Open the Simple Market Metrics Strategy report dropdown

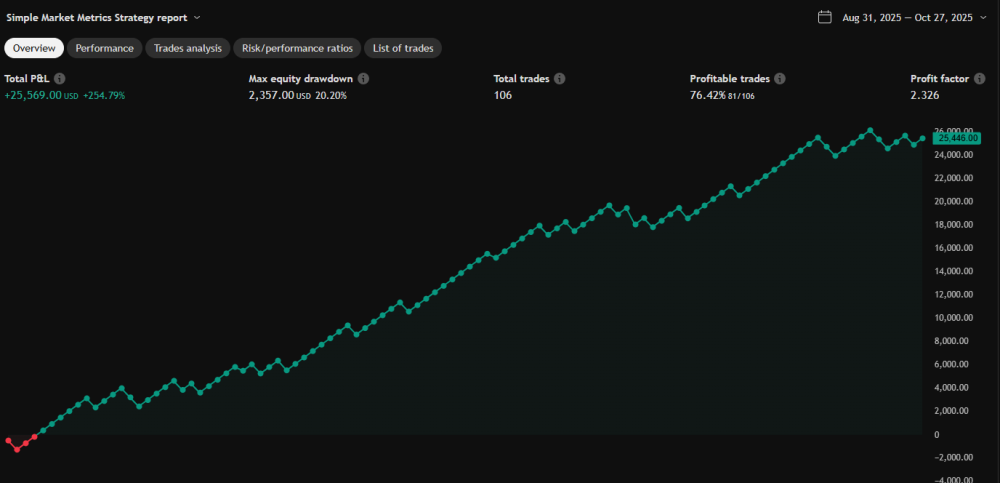(x=197, y=18)
